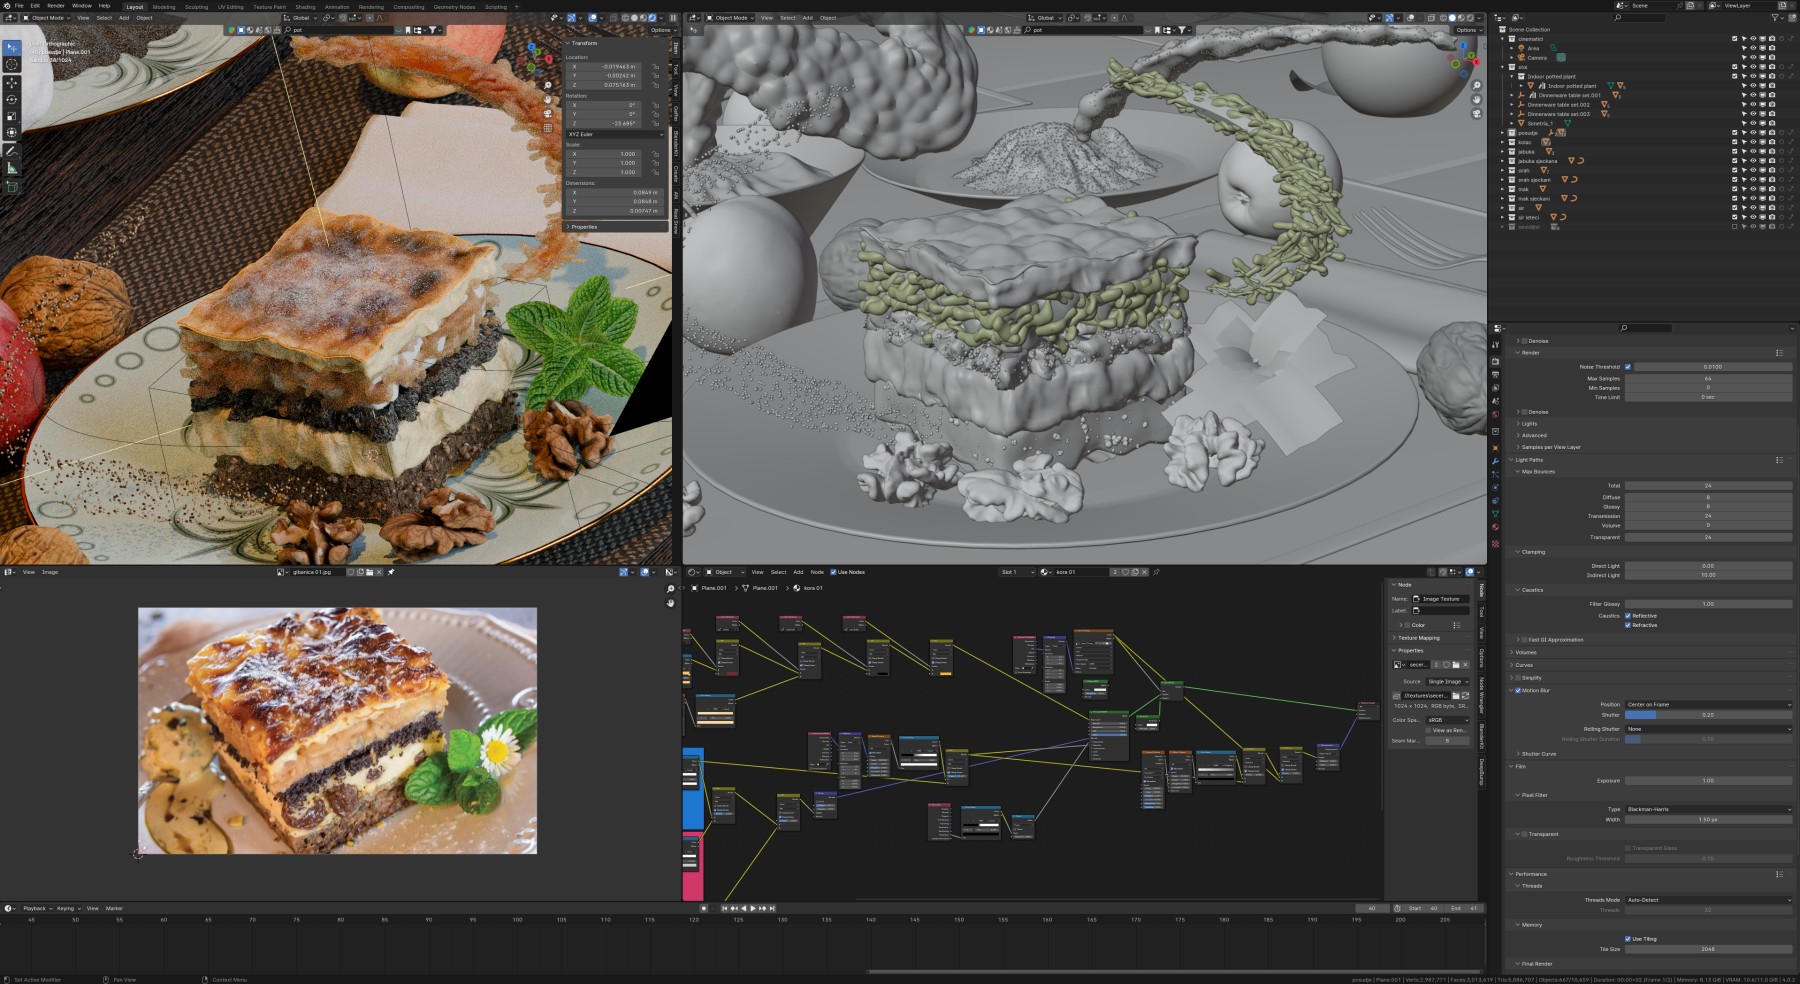Open the Modifier (wrench) properties tab
This screenshot has width=1800, height=984.
1495,461
